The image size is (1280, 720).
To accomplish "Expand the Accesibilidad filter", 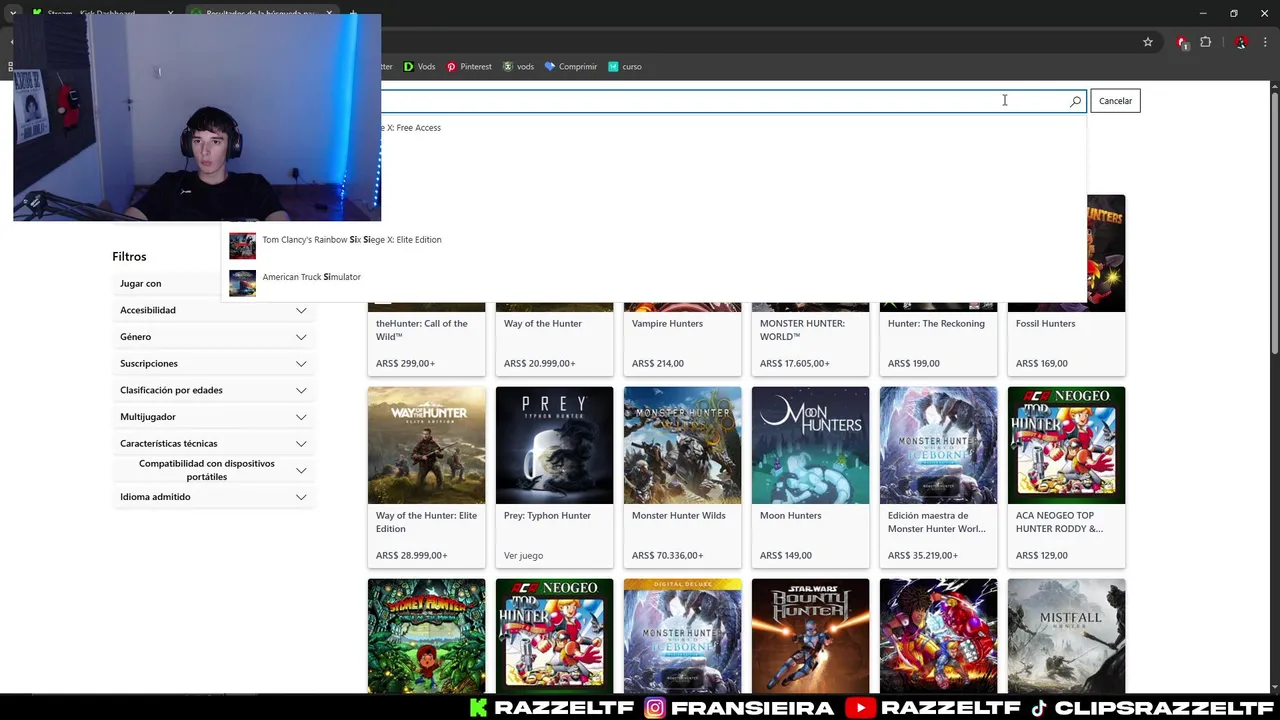I will tap(213, 310).
